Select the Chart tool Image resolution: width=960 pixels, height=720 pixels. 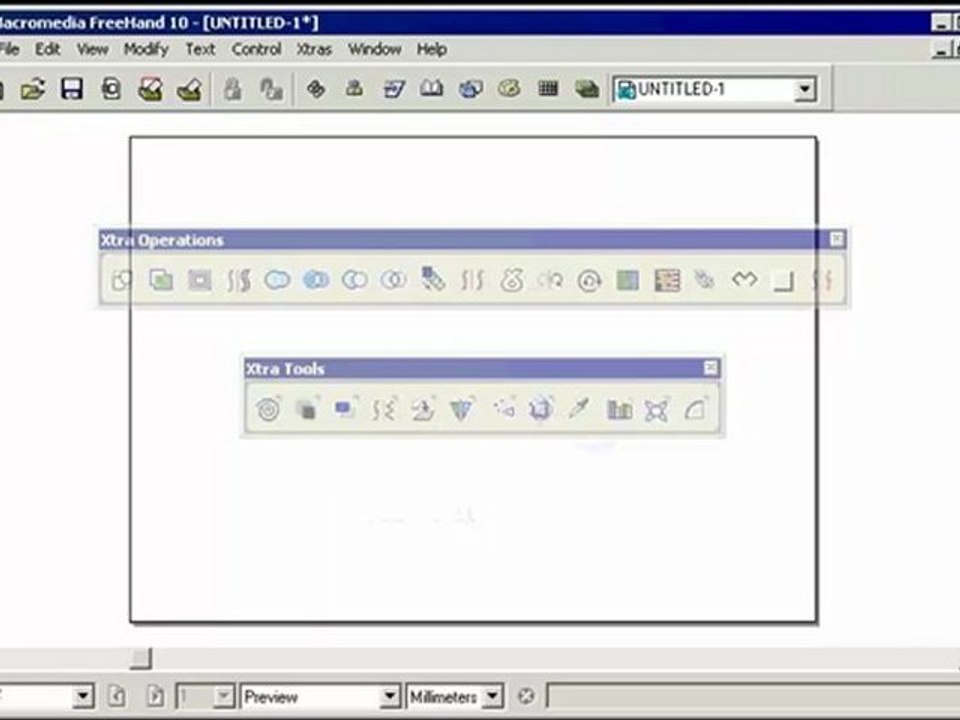pyautogui.click(x=619, y=409)
